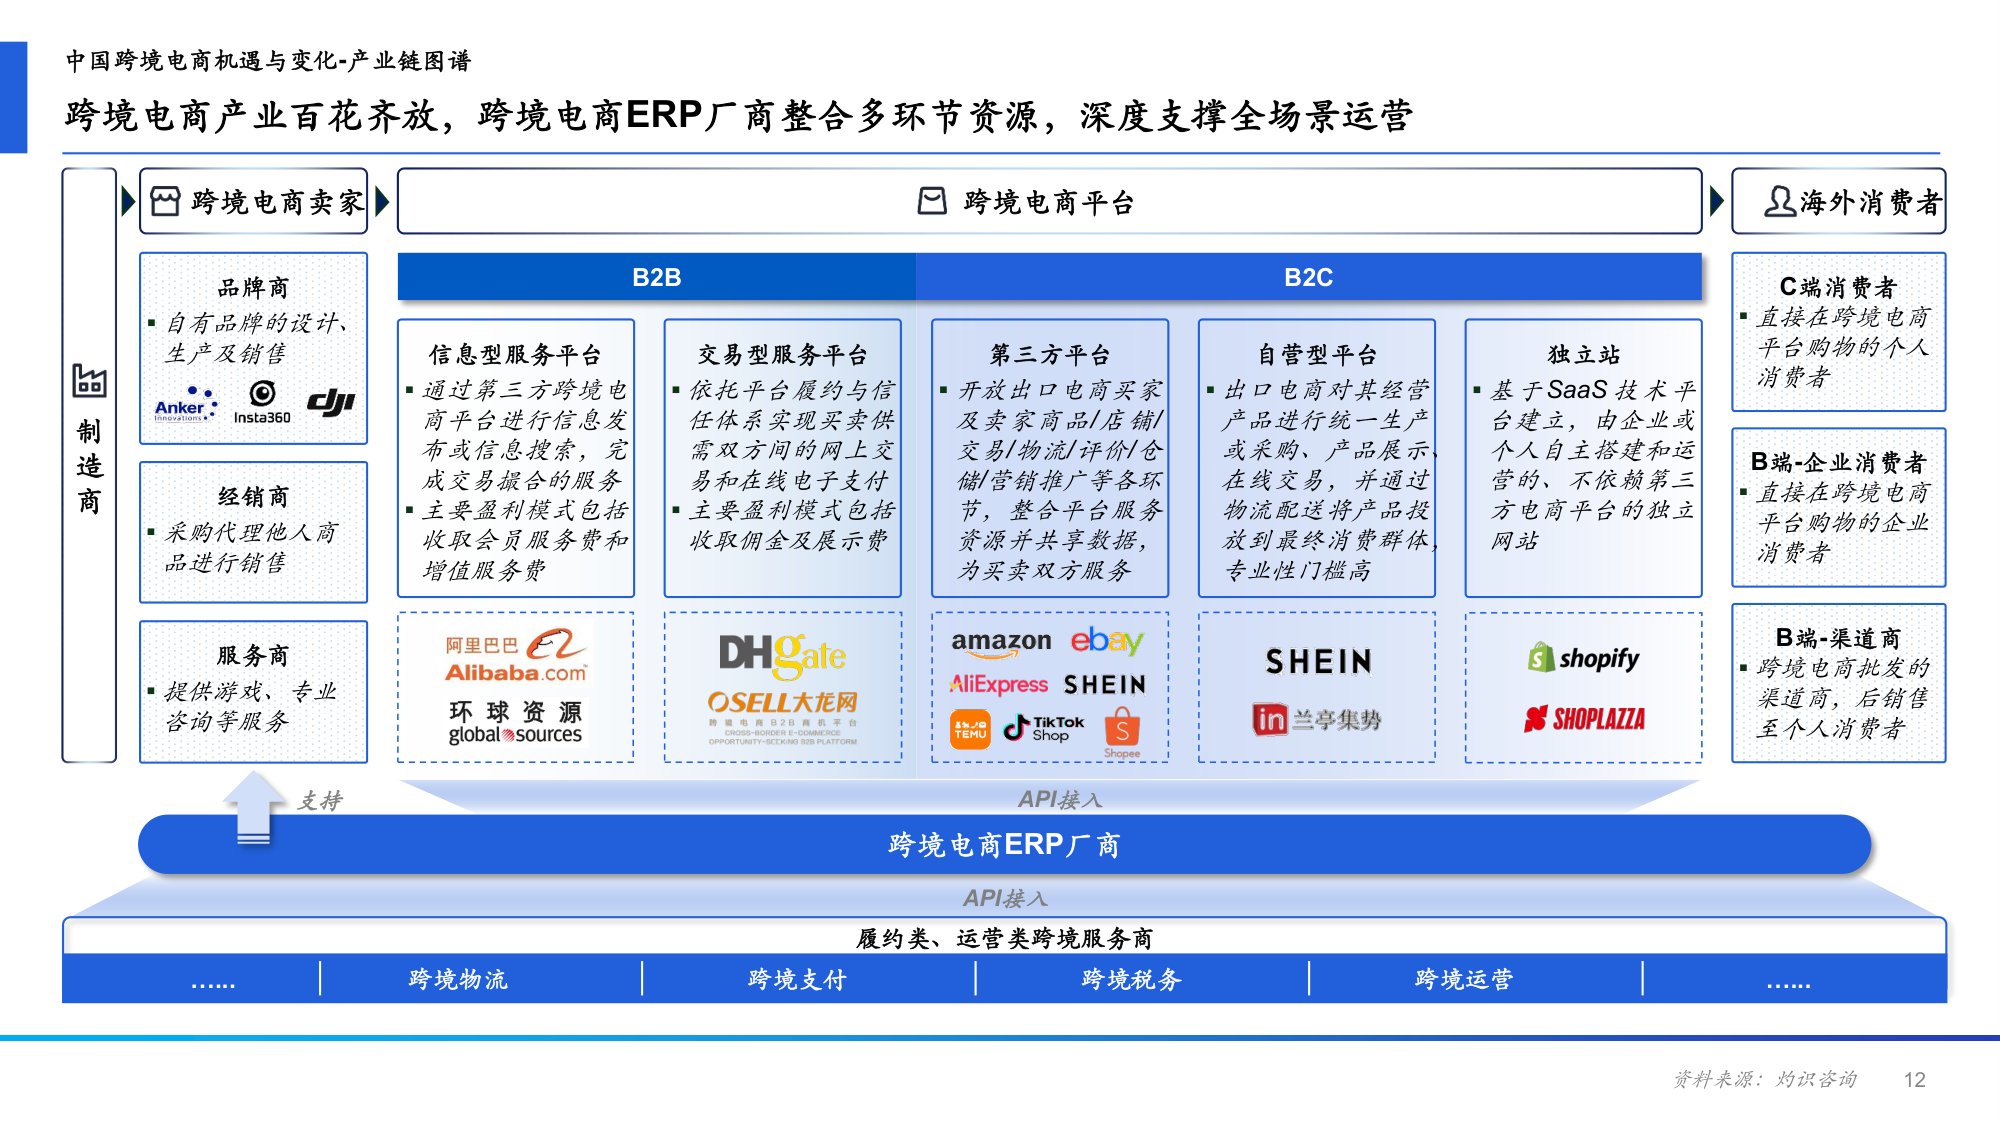Click the 资料来源：灼识咨询 footer text
Image resolution: width=2000 pixels, height=1125 pixels.
[1765, 1079]
